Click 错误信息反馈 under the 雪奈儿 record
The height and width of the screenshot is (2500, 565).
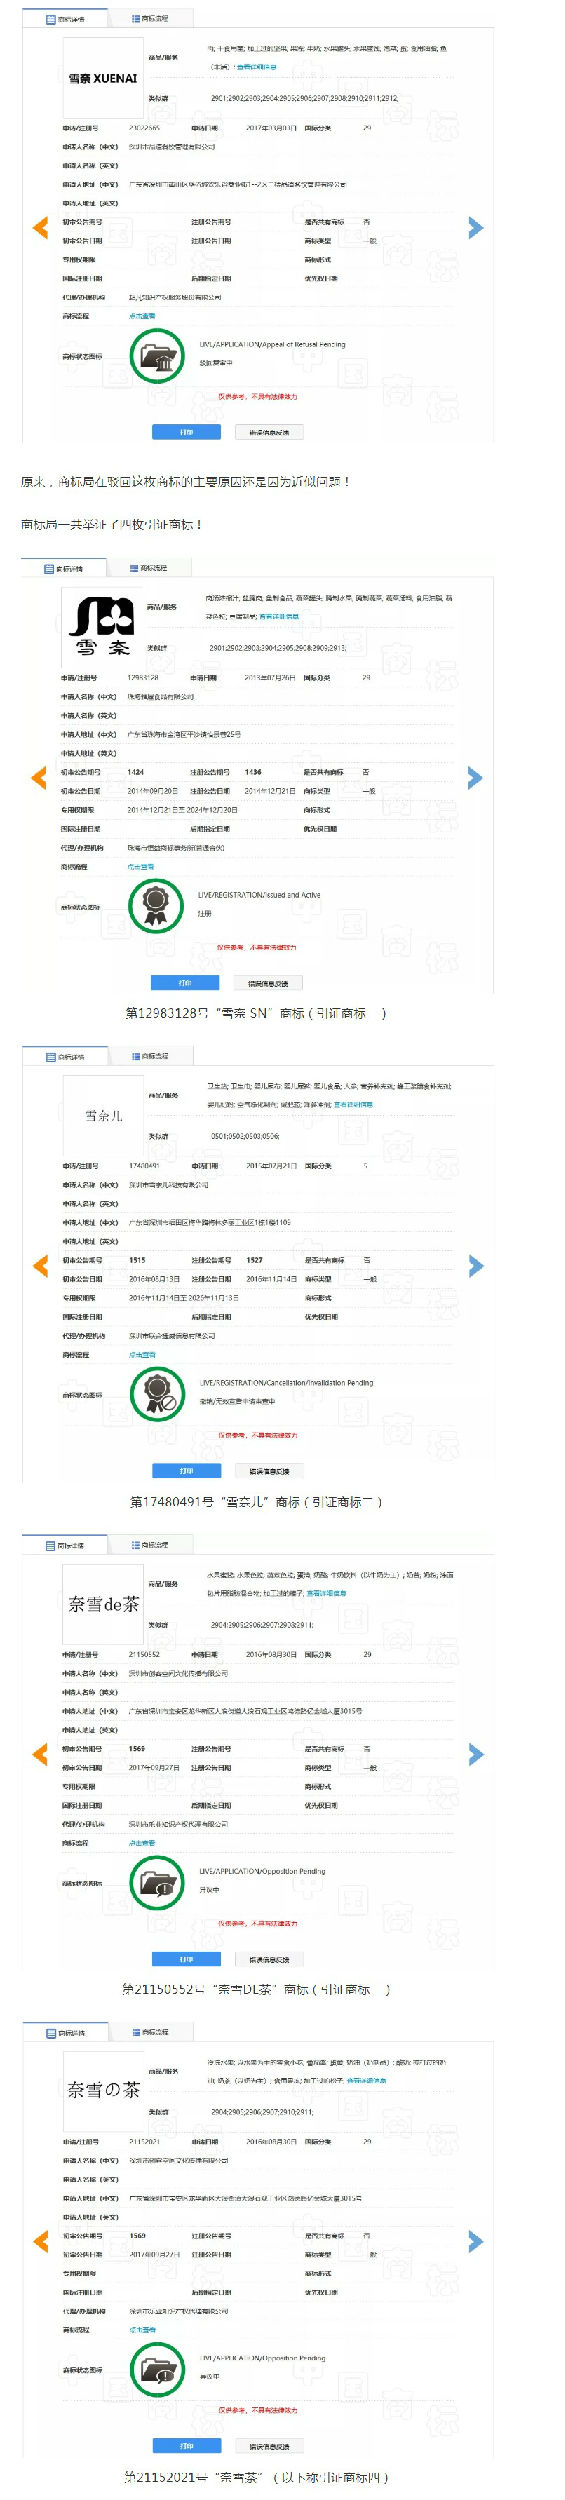(269, 1471)
